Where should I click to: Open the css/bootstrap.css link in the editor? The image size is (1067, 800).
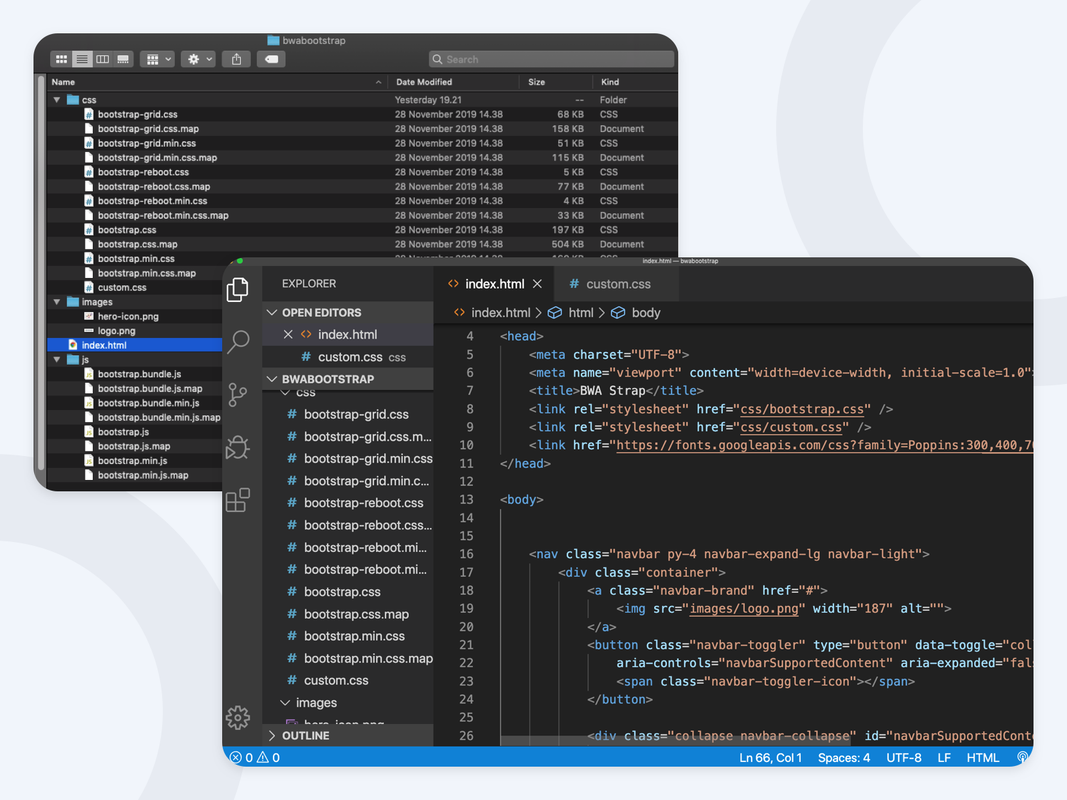(x=802, y=409)
